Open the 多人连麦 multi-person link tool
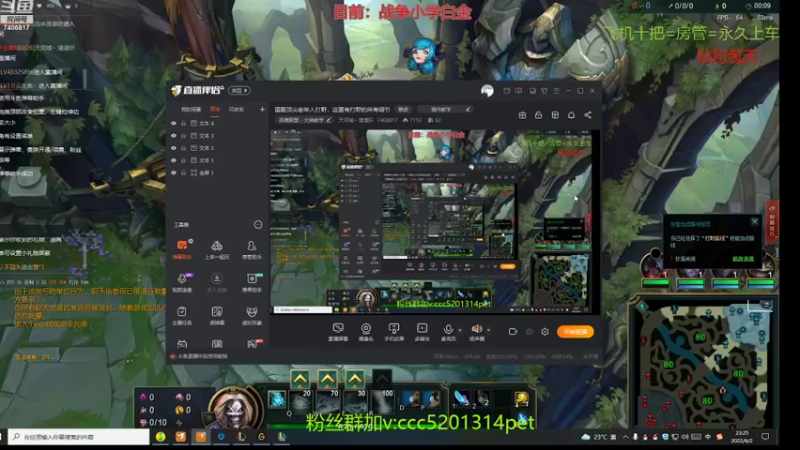Screen dimensions: 800x450 coord(217,283)
